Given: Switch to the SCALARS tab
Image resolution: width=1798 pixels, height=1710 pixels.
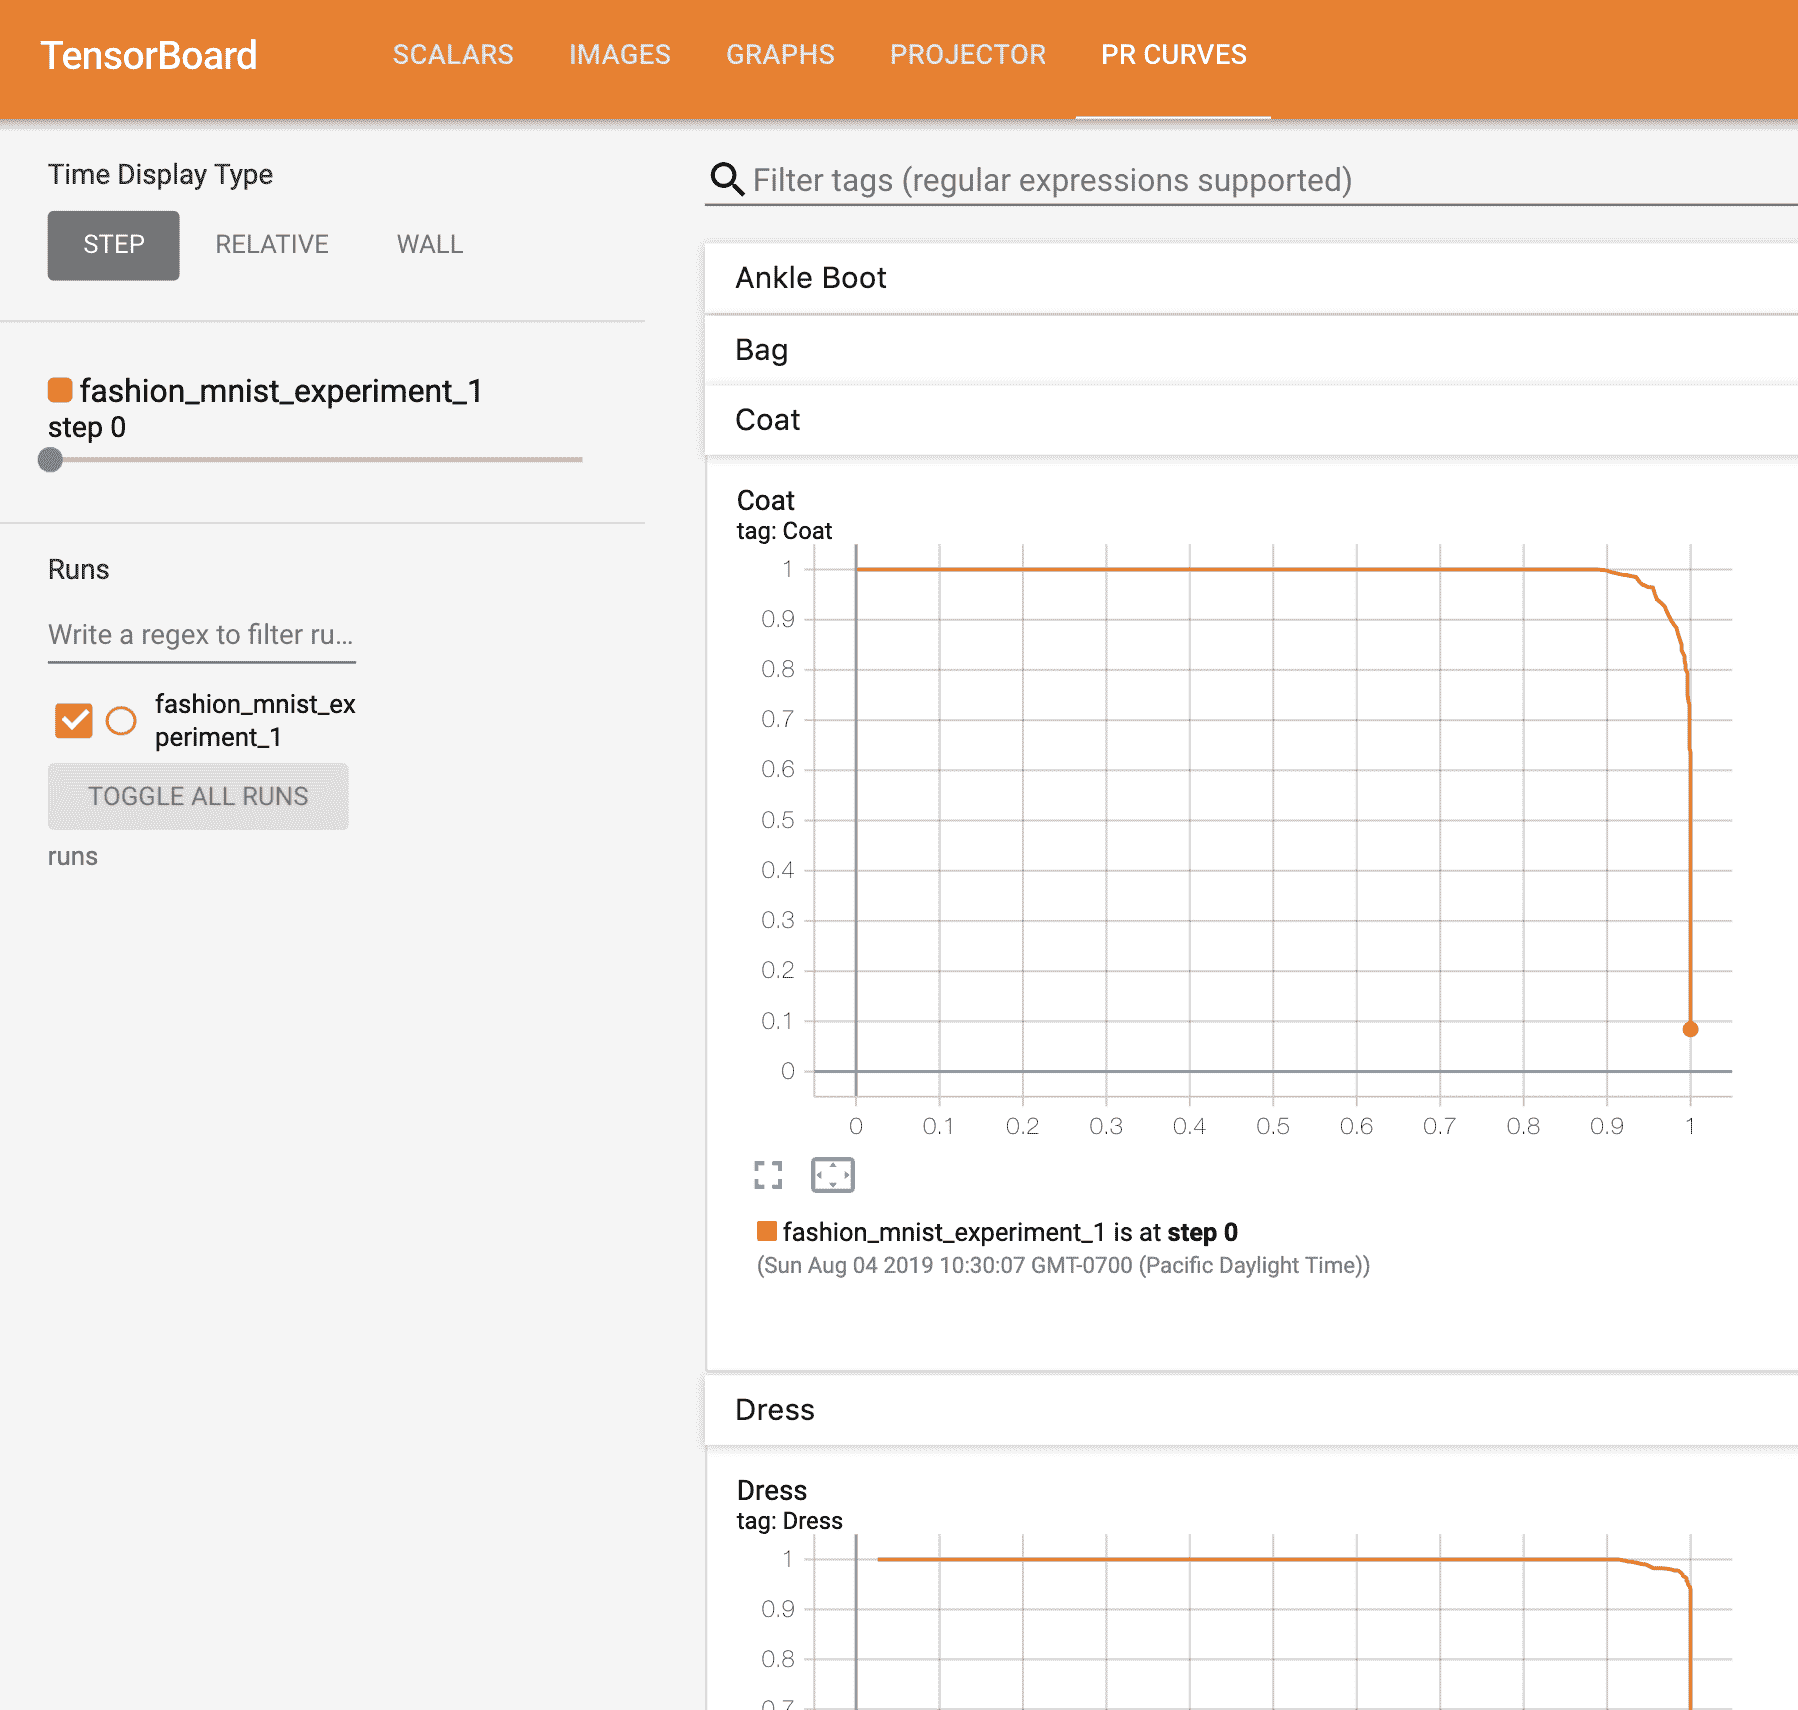Looking at the screenshot, I should [x=453, y=55].
